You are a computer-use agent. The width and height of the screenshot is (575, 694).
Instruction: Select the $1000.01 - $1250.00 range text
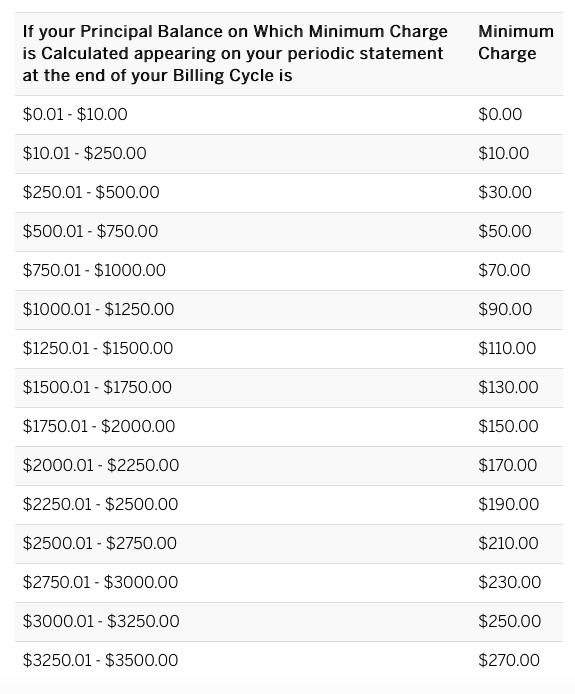pyautogui.click(x=98, y=309)
